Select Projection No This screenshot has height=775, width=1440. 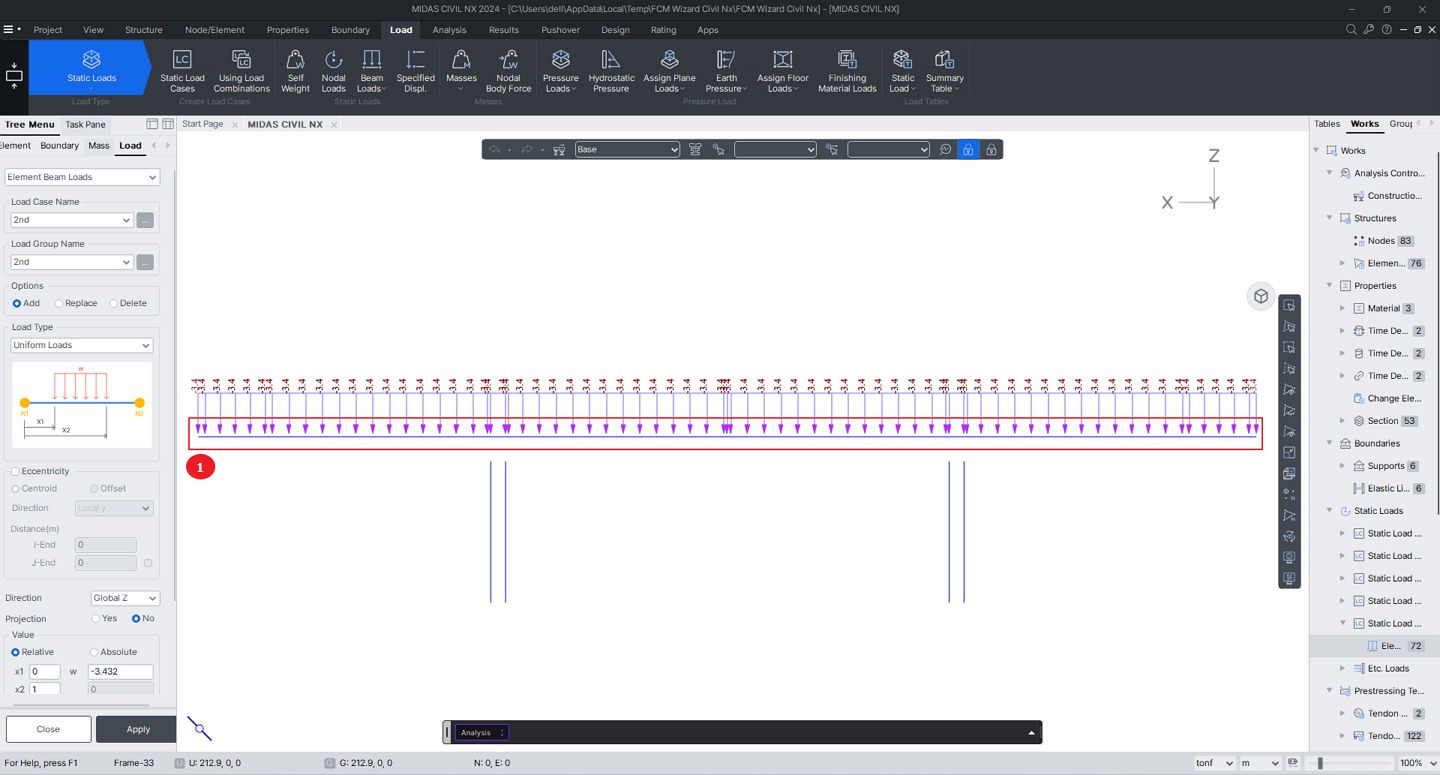click(x=136, y=618)
